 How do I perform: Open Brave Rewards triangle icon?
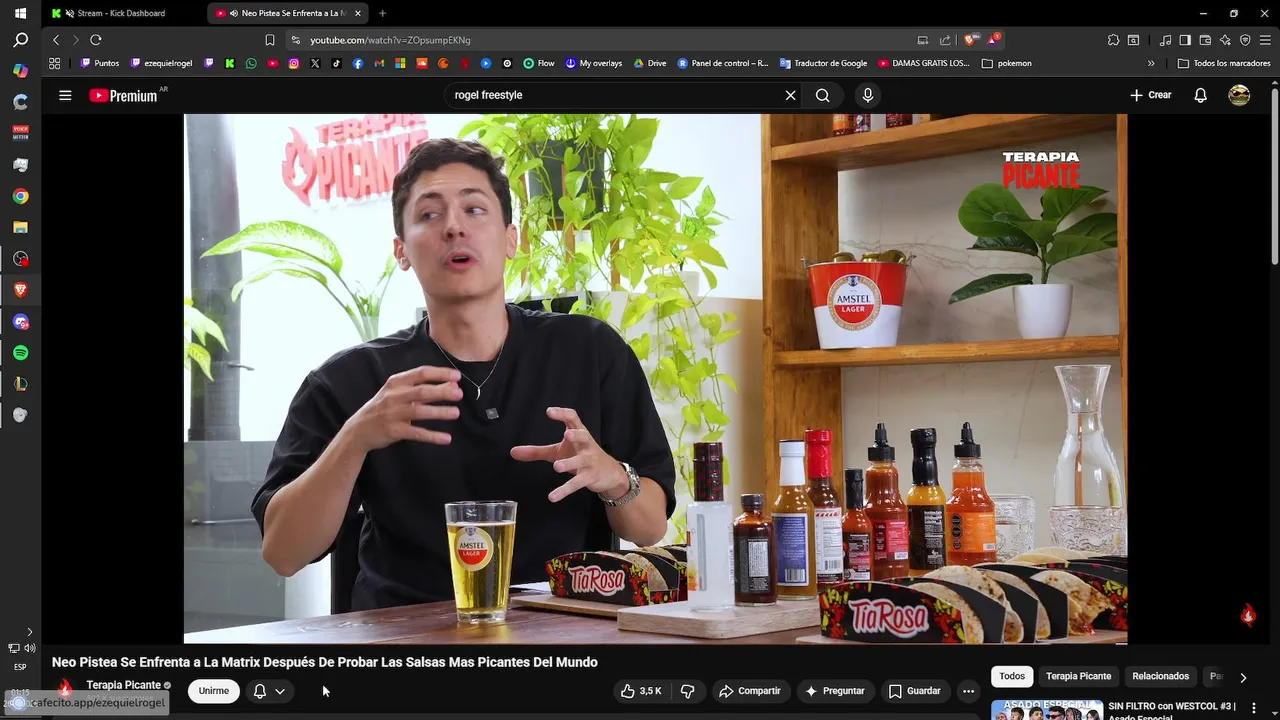point(993,40)
